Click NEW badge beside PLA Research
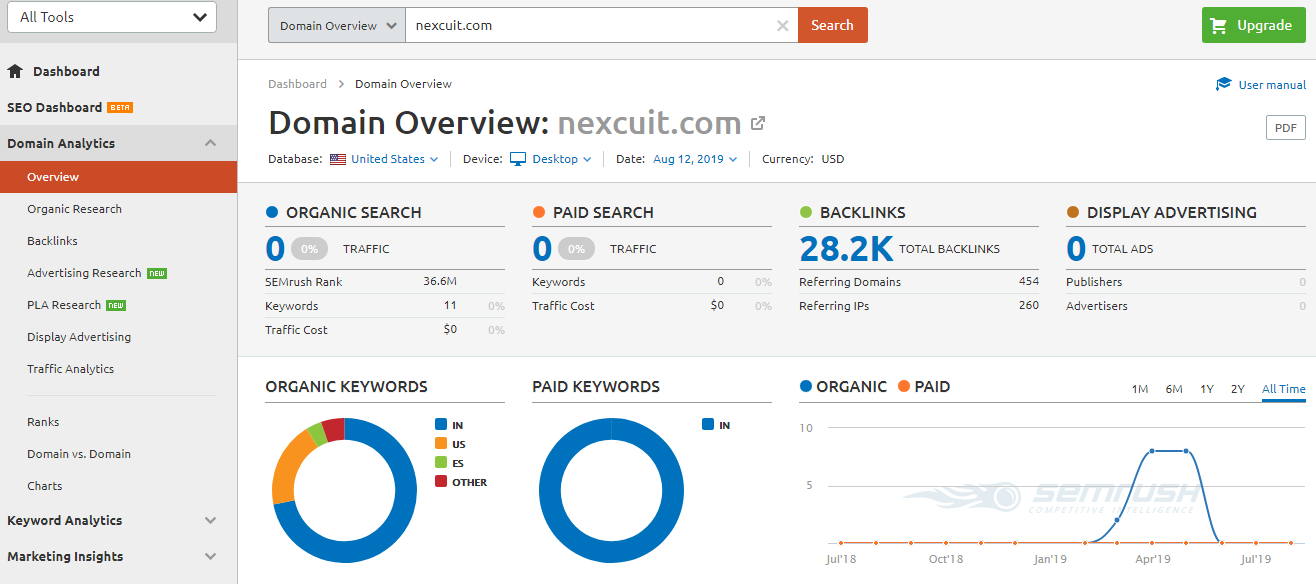The height and width of the screenshot is (584, 1316). click(x=116, y=305)
